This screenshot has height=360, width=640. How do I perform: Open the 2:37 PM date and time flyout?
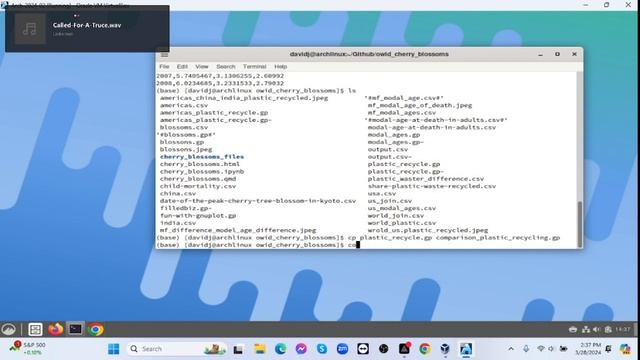[588, 349]
